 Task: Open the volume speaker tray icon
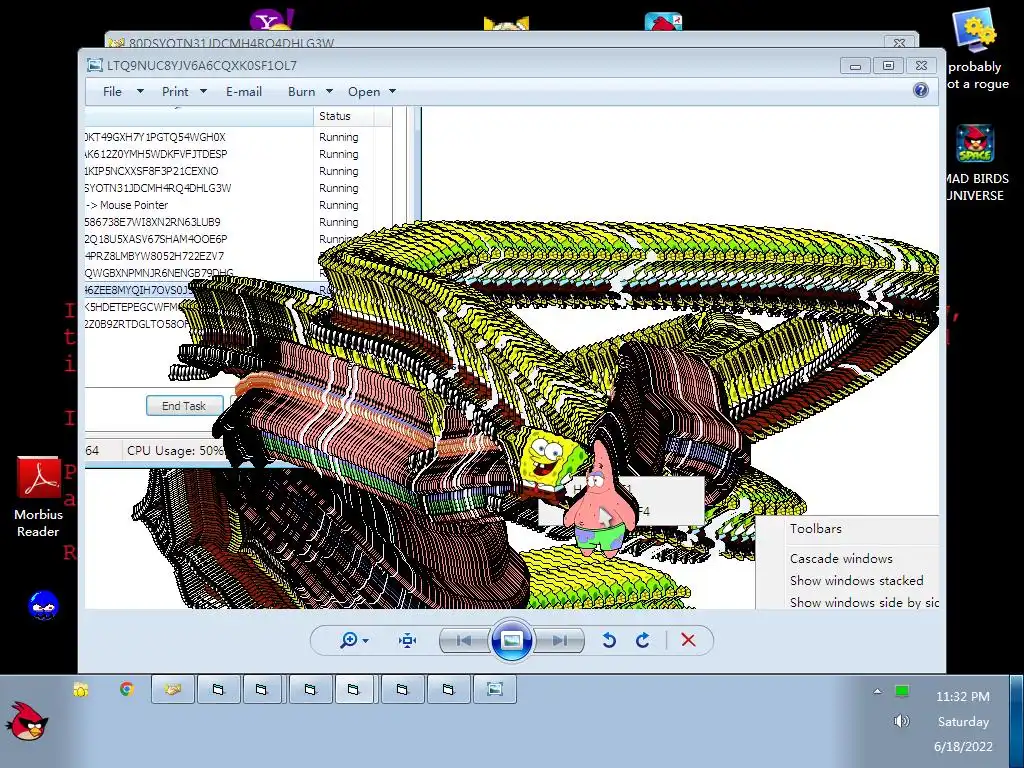coord(901,721)
